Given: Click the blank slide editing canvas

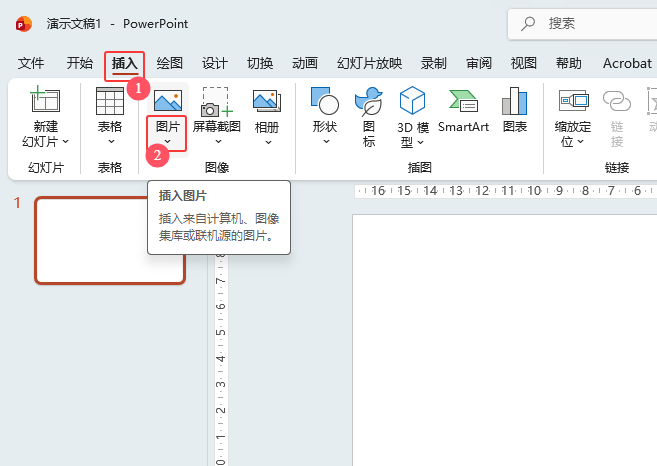Looking at the screenshot, I should [x=504, y=339].
